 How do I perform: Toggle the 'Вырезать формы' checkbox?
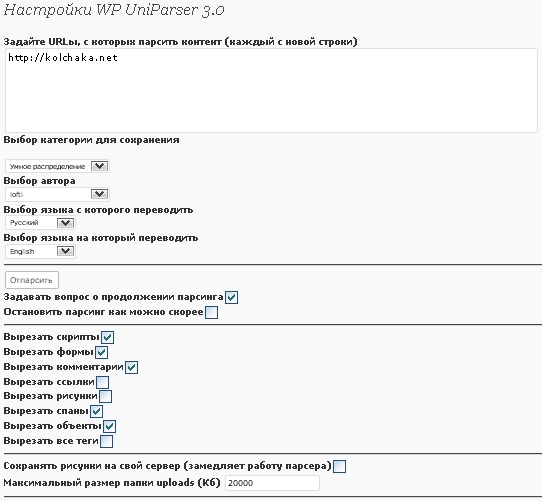[x=101, y=352]
